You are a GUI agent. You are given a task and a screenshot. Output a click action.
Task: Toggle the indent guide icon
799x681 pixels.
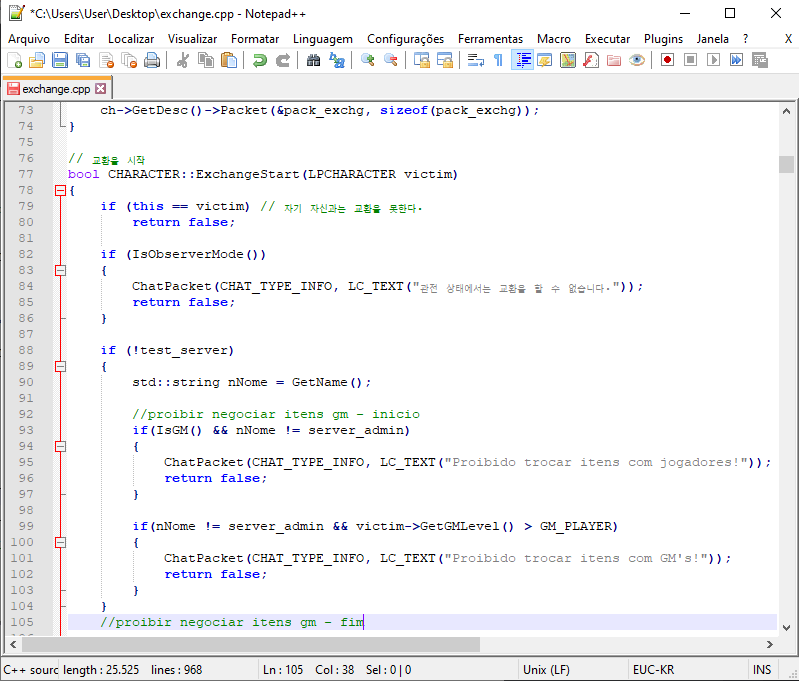pos(522,61)
